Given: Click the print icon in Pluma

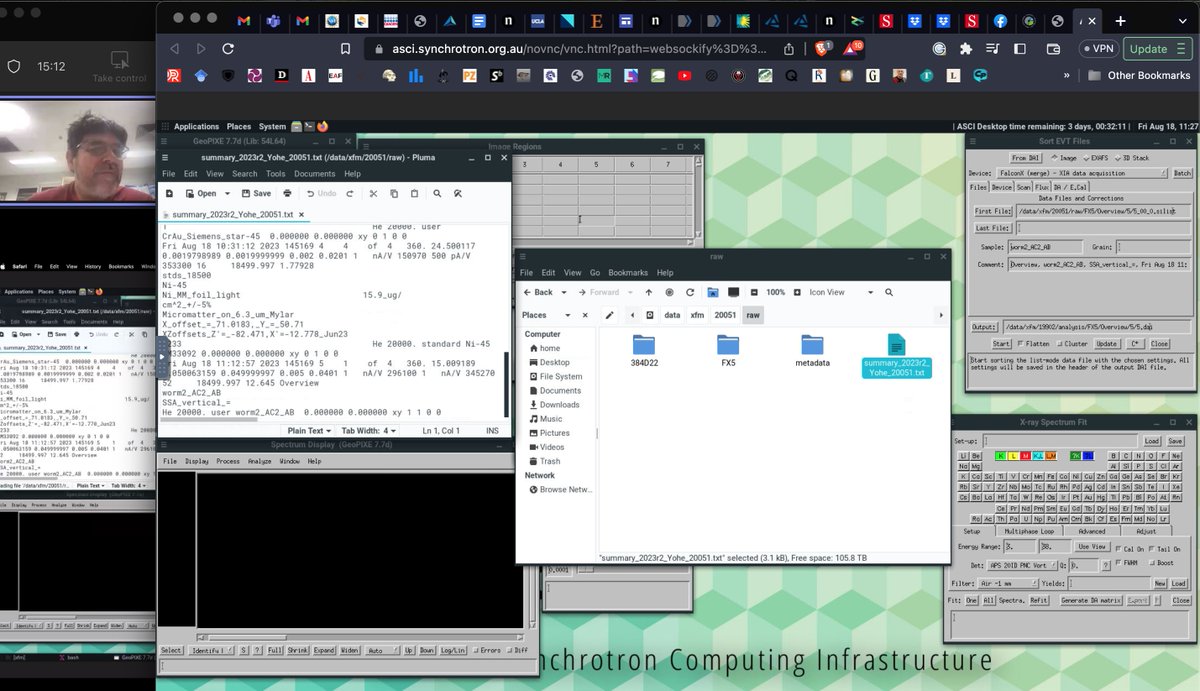Looking at the screenshot, I should (288, 193).
